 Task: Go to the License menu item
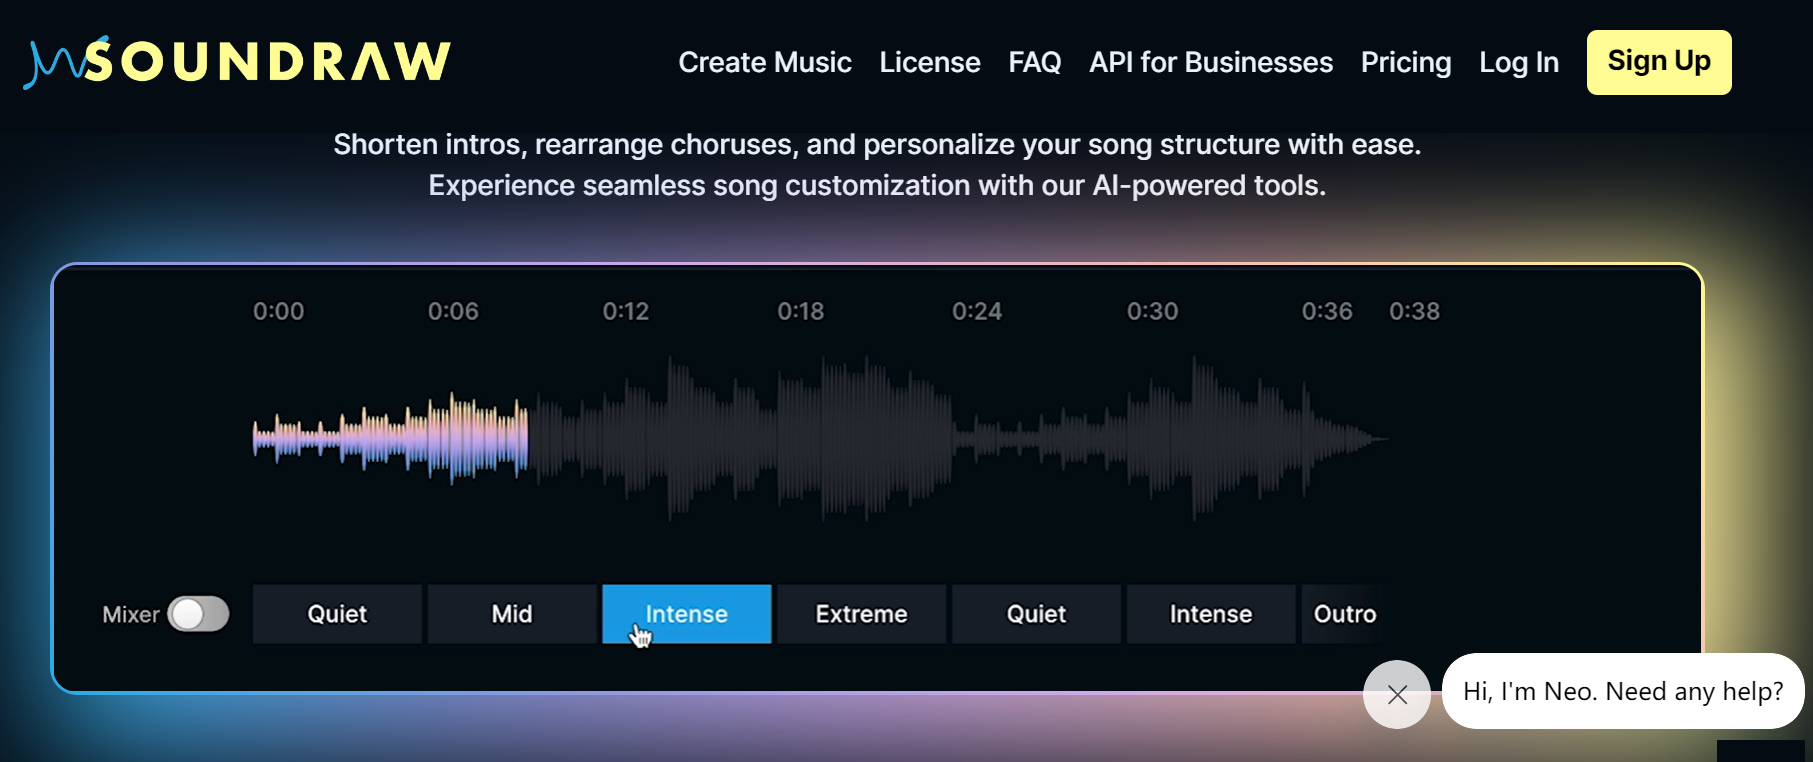tap(929, 62)
